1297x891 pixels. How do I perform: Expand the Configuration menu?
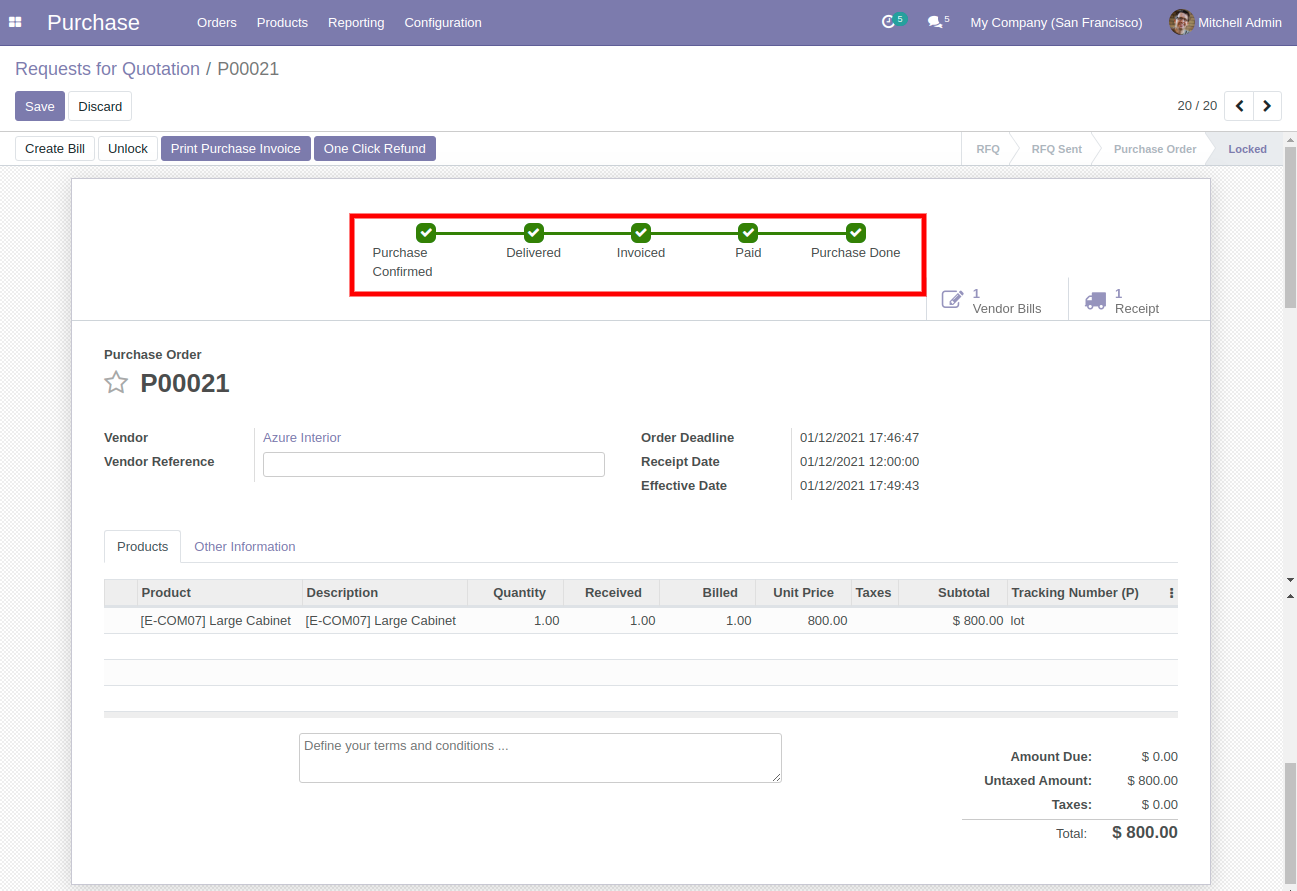click(x=442, y=22)
